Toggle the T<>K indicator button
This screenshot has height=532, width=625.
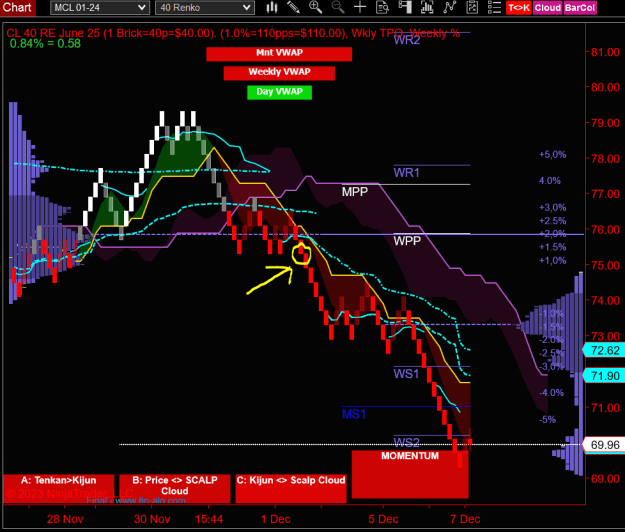point(519,8)
